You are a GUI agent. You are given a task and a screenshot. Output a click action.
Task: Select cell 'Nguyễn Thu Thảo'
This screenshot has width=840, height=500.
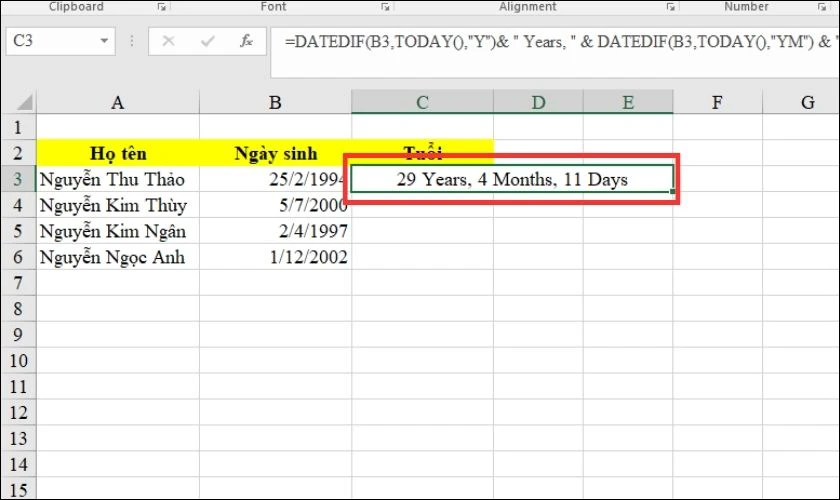pos(118,179)
